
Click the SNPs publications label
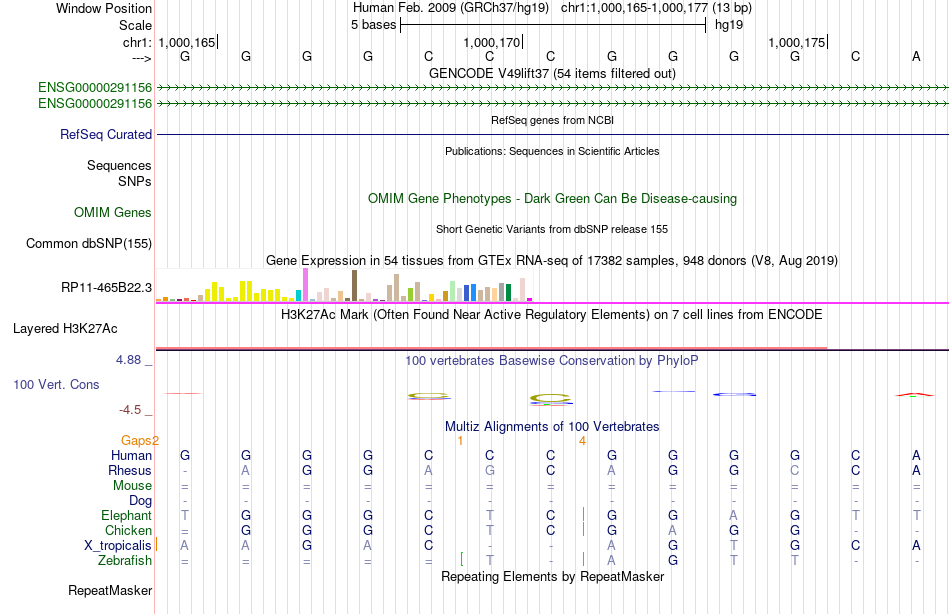tap(135, 181)
